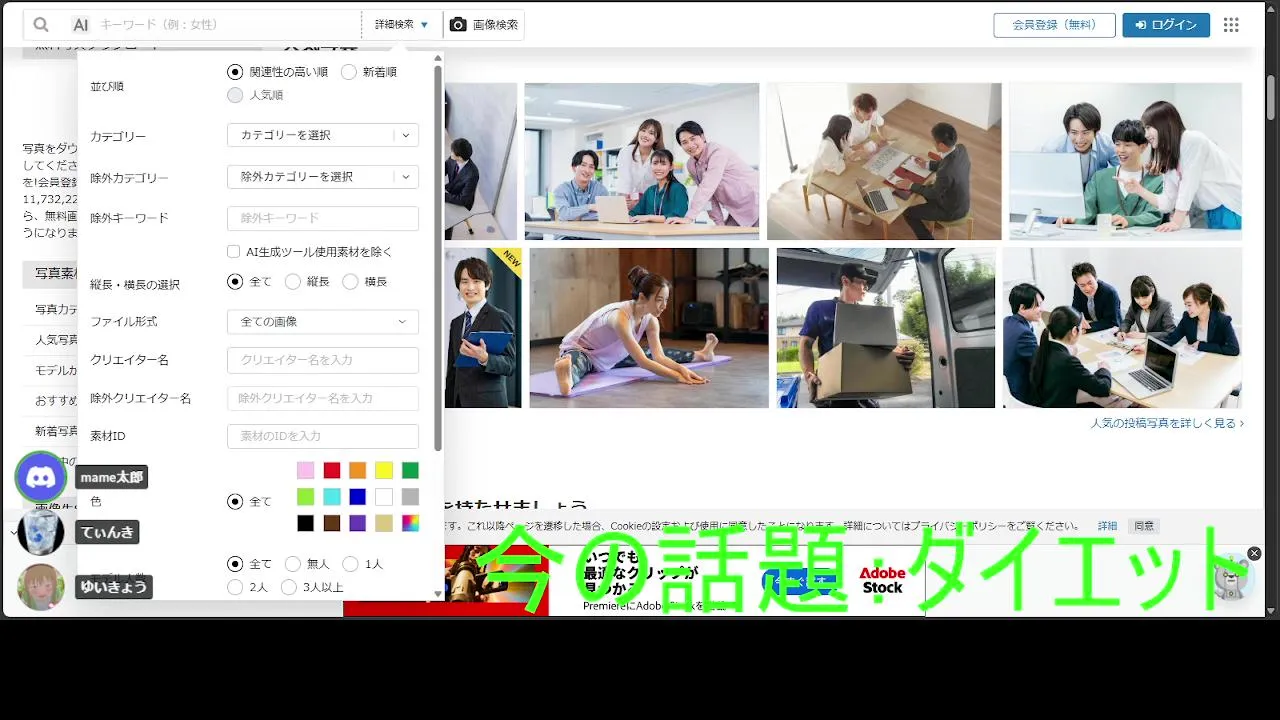Viewport: 1280px width, 720px height.
Task: Open the delivery man with boxes photo
Action: [886, 328]
